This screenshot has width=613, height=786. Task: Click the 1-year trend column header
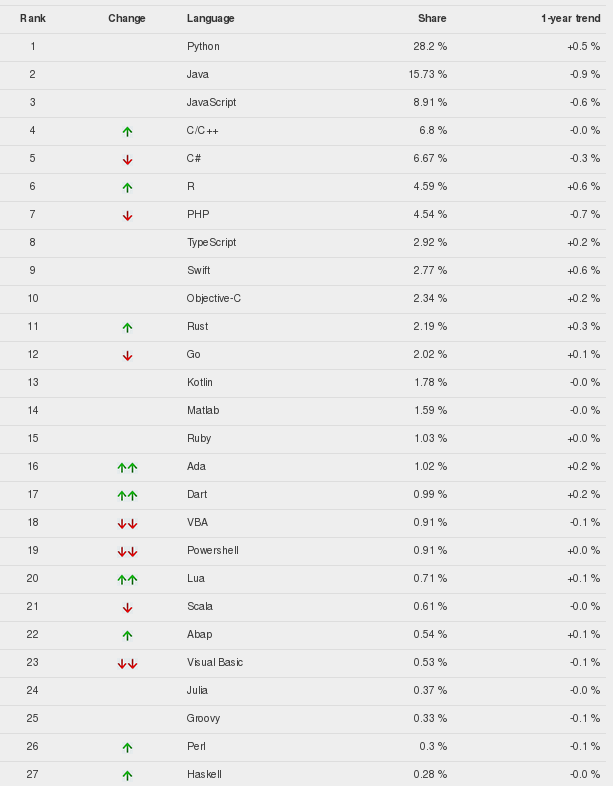[x=570, y=19]
